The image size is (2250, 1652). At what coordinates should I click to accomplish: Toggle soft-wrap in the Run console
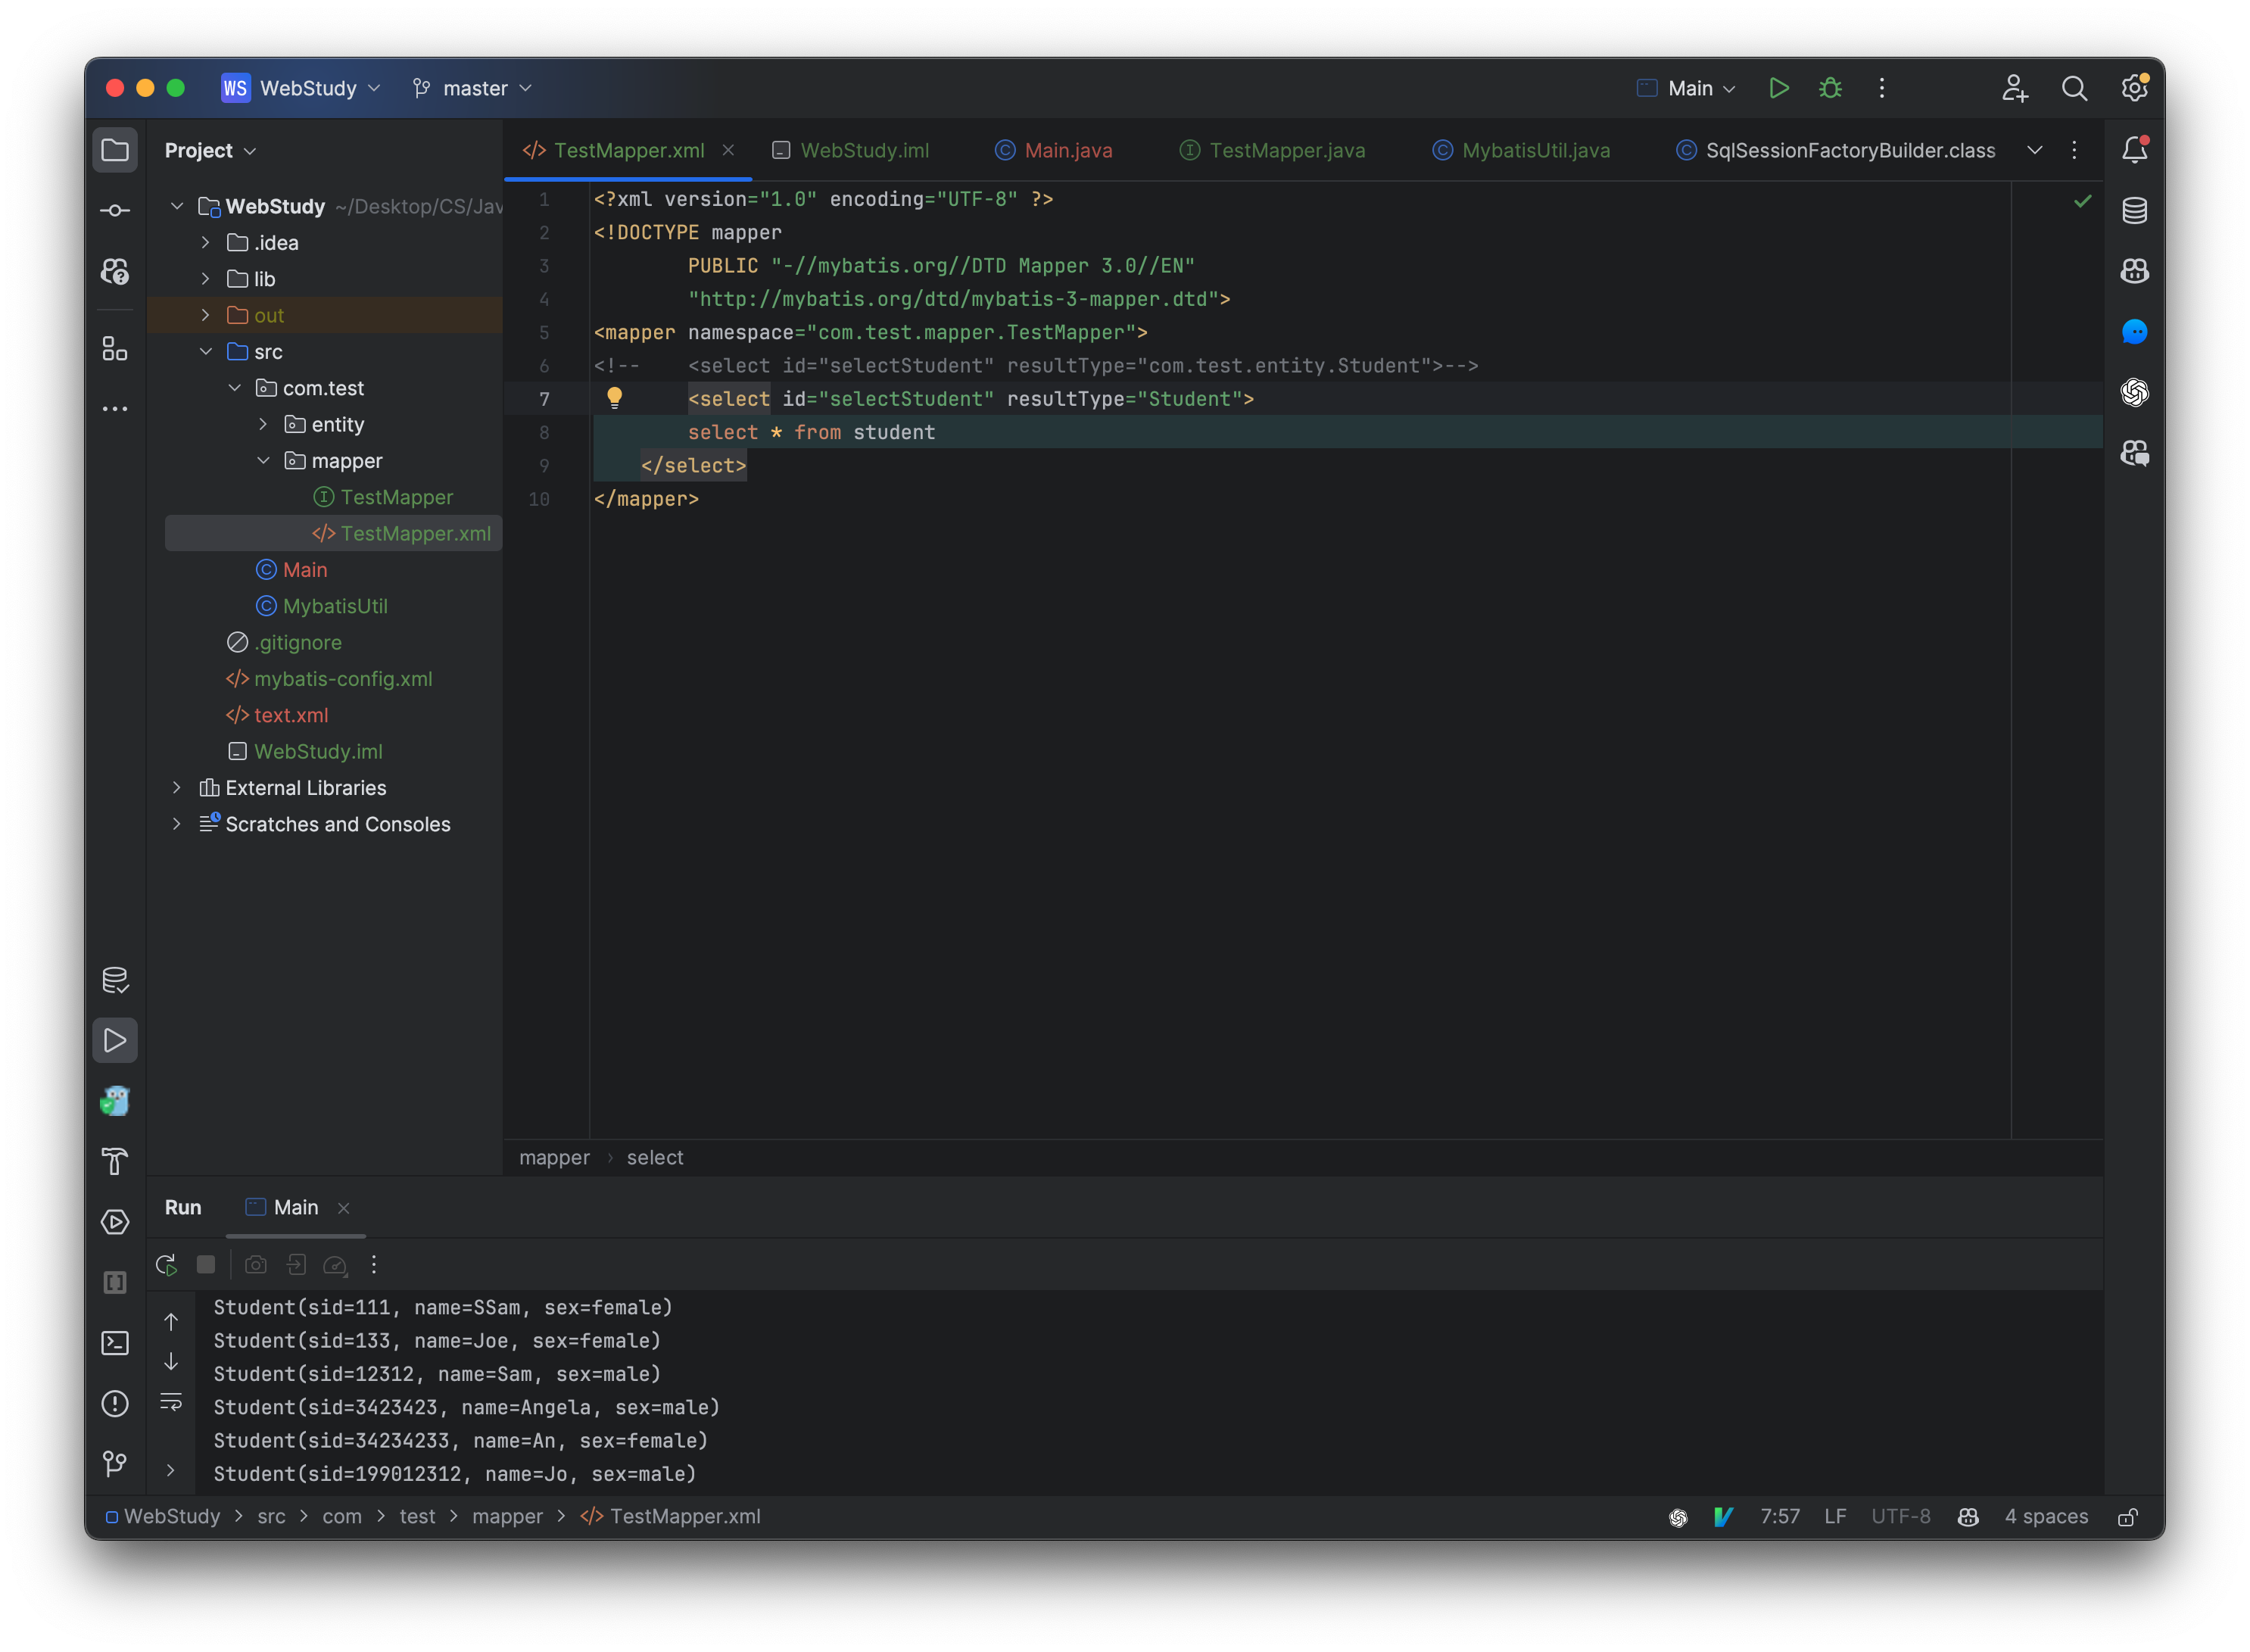click(x=172, y=1404)
